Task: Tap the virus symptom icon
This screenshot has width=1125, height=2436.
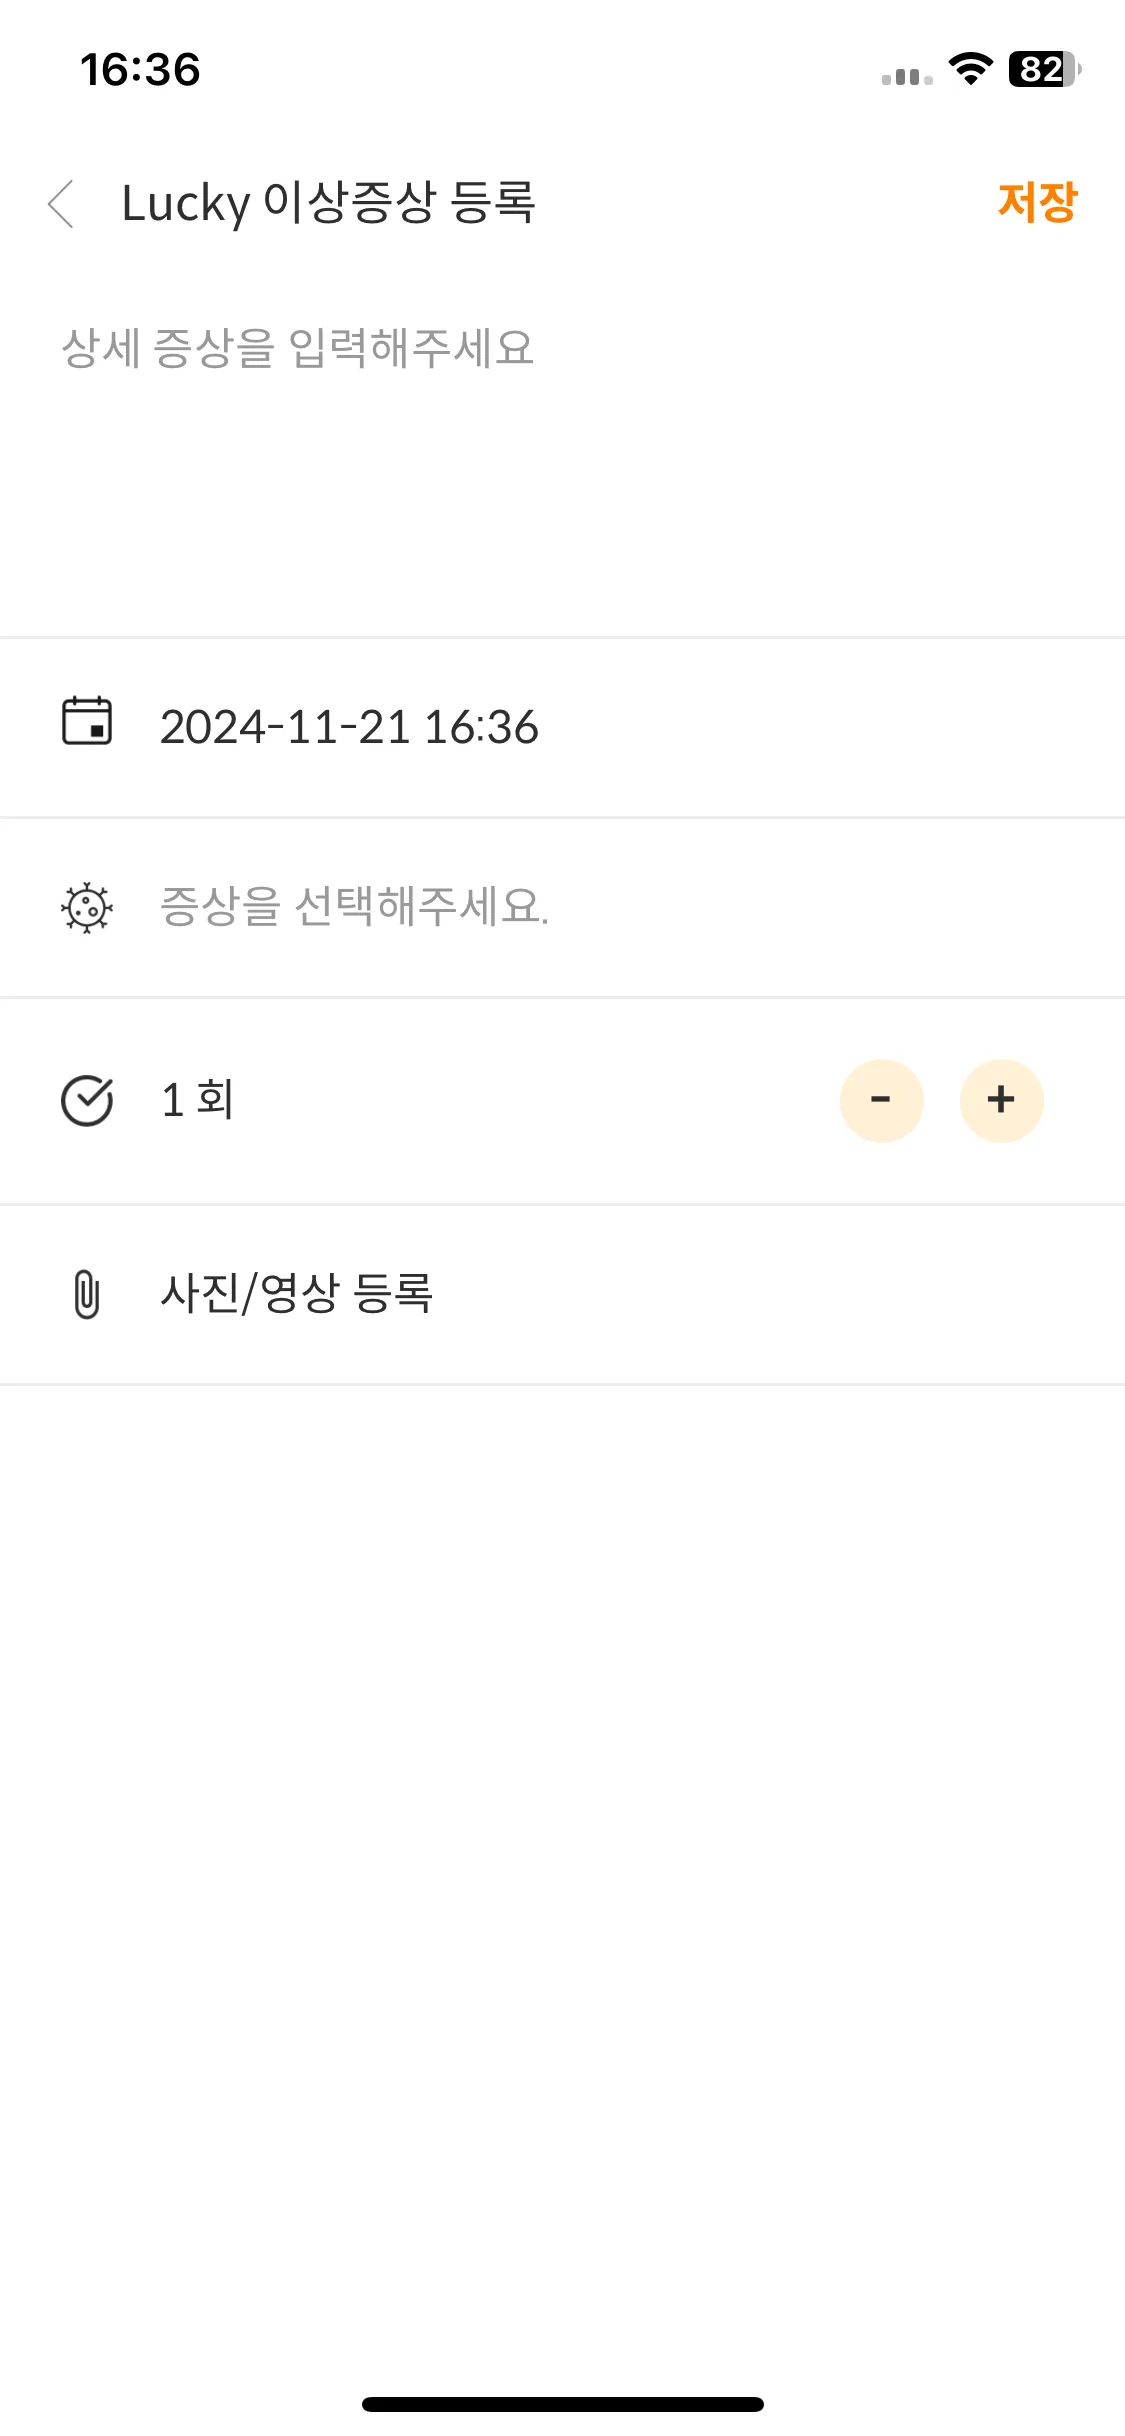Action: click(x=87, y=907)
